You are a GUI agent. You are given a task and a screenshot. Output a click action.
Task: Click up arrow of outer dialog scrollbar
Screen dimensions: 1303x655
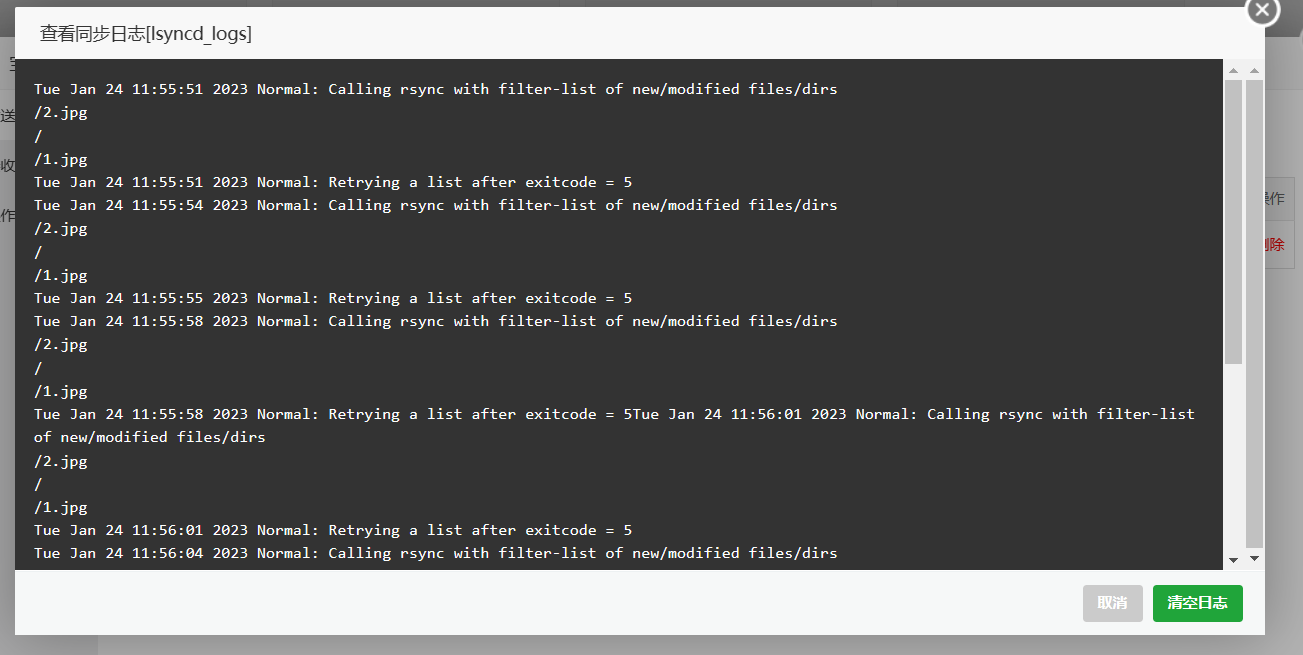tap(1254, 71)
